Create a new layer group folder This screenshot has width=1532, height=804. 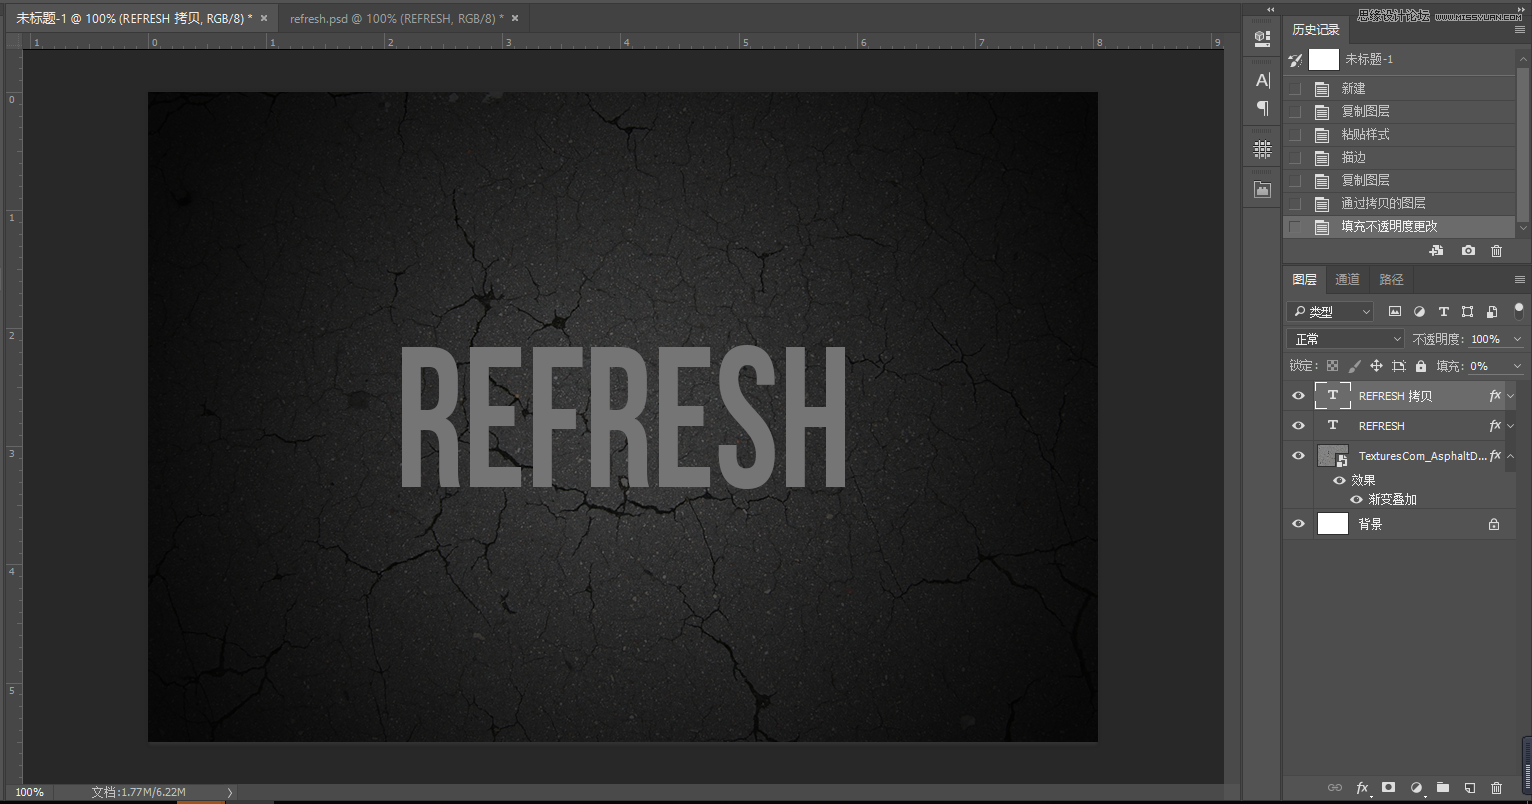point(1442,788)
